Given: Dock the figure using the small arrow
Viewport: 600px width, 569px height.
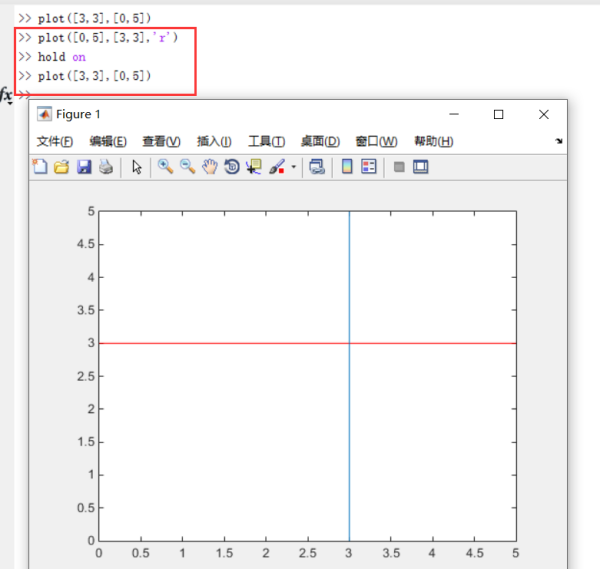Looking at the screenshot, I should tap(559, 141).
